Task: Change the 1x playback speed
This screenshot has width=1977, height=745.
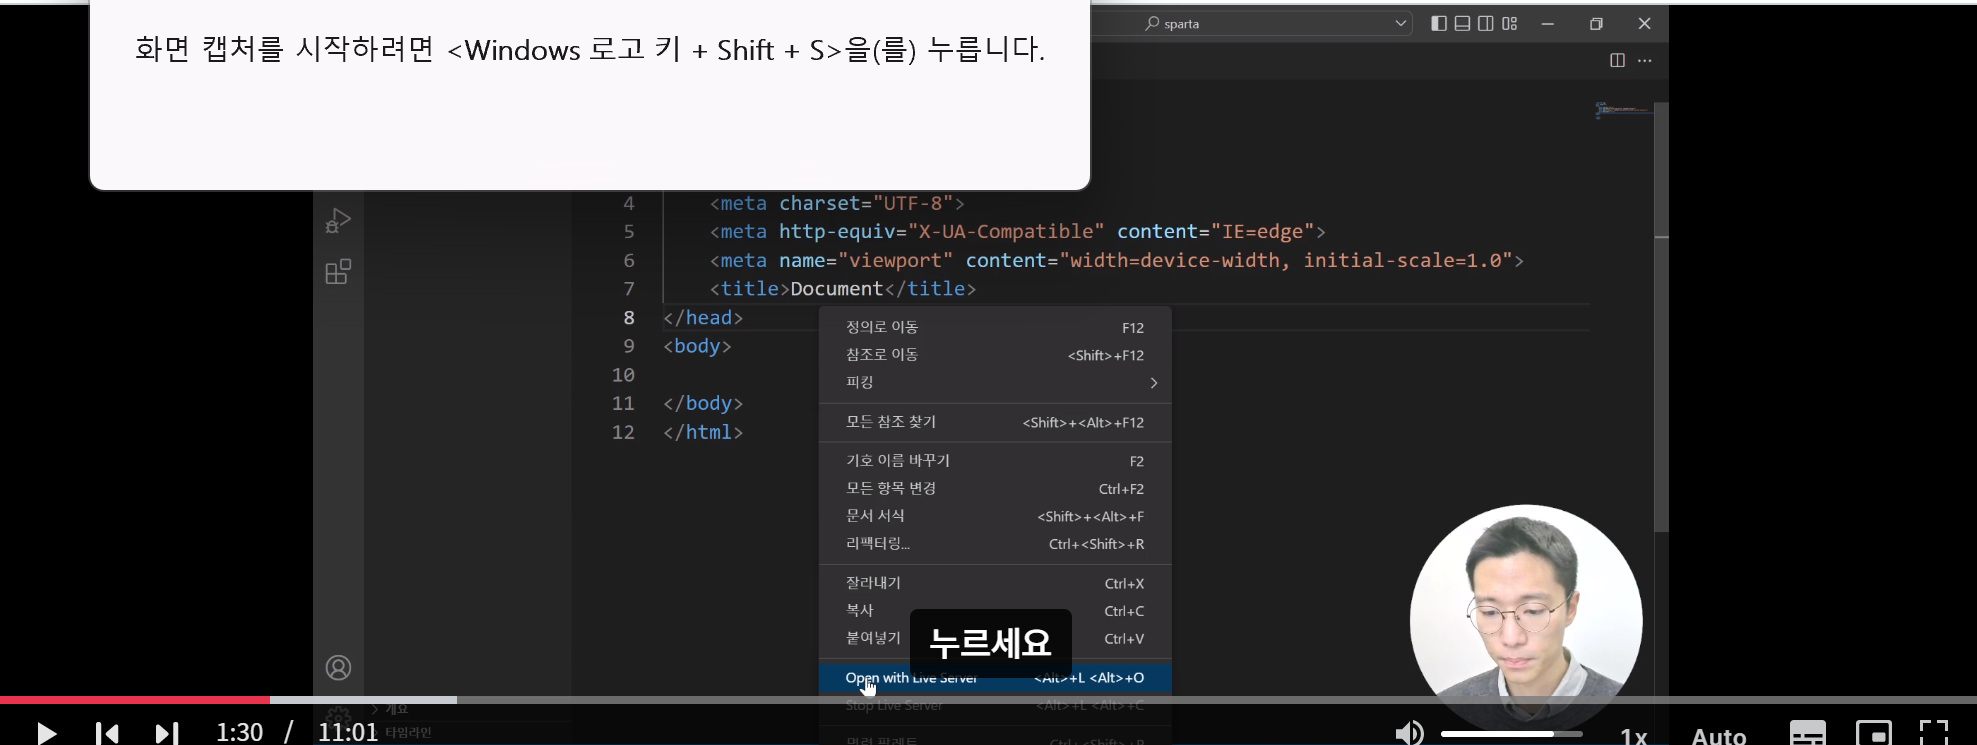Action: click(x=1633, y=736)
